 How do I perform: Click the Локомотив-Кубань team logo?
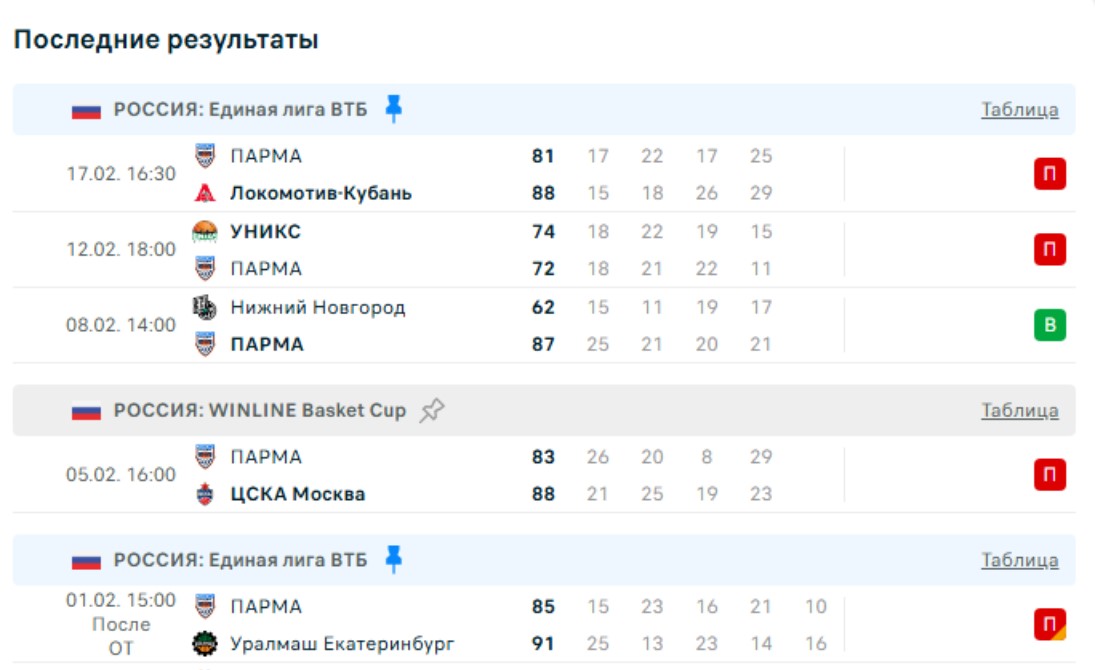point(205,193)
